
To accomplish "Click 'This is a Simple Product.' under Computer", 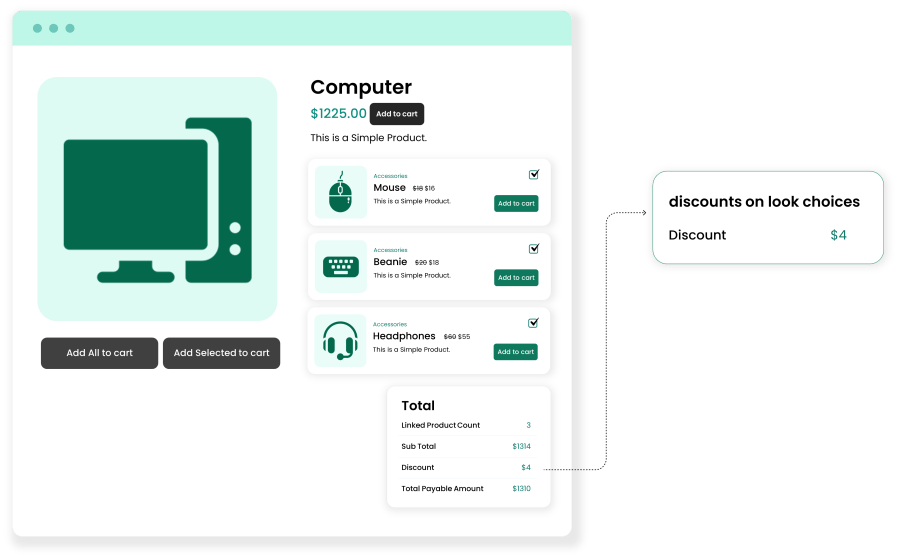I will tap(369, 138).
